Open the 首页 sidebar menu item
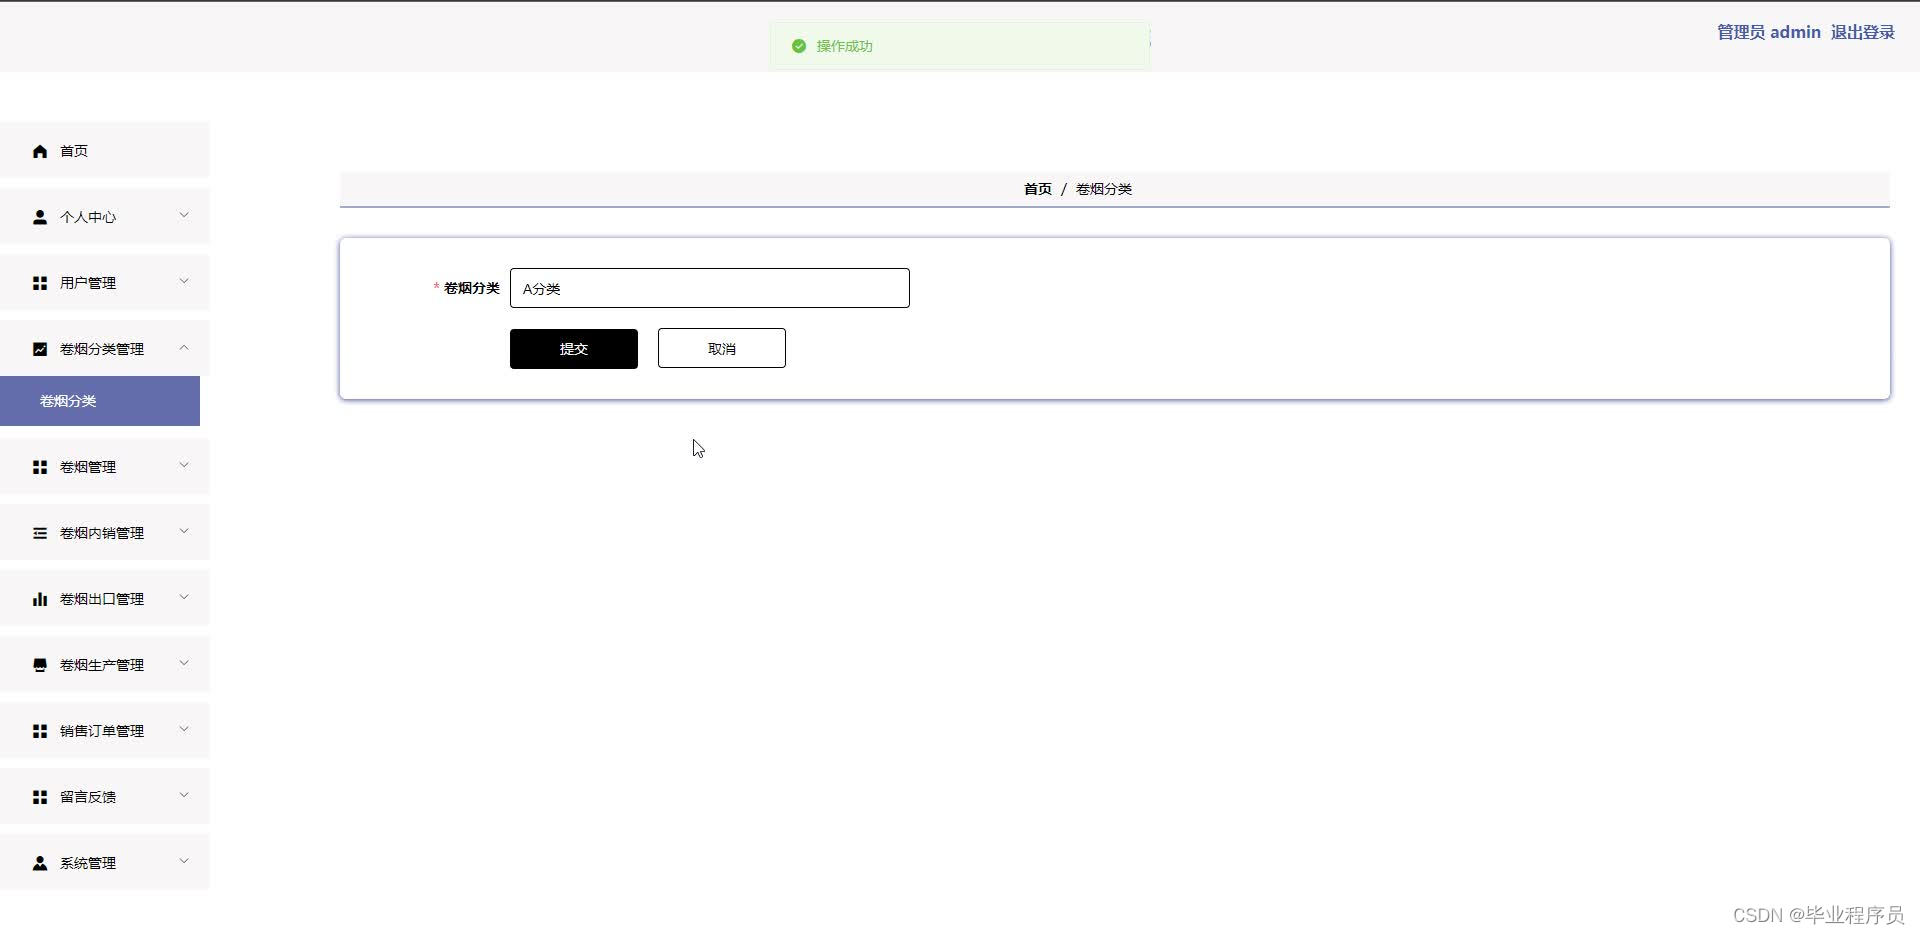1920x934 pixels. tap(104, 150)
